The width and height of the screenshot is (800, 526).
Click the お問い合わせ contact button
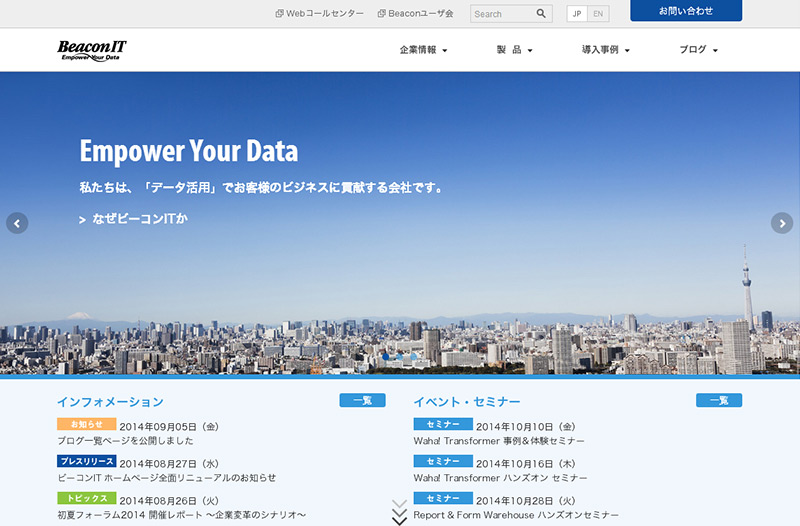(686, 11)
